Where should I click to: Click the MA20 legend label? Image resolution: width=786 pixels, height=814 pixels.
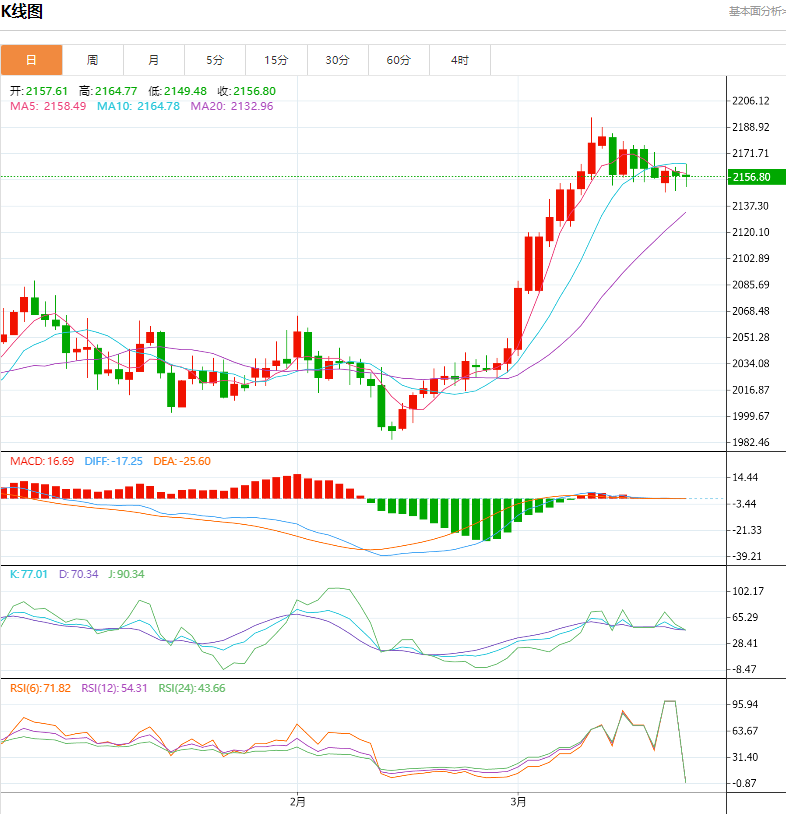coord(231,106)
